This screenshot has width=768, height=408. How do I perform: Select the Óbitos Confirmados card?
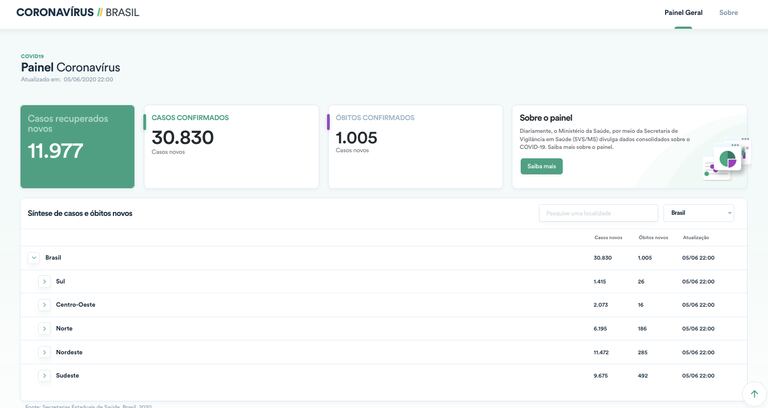[x=415, y=147]
